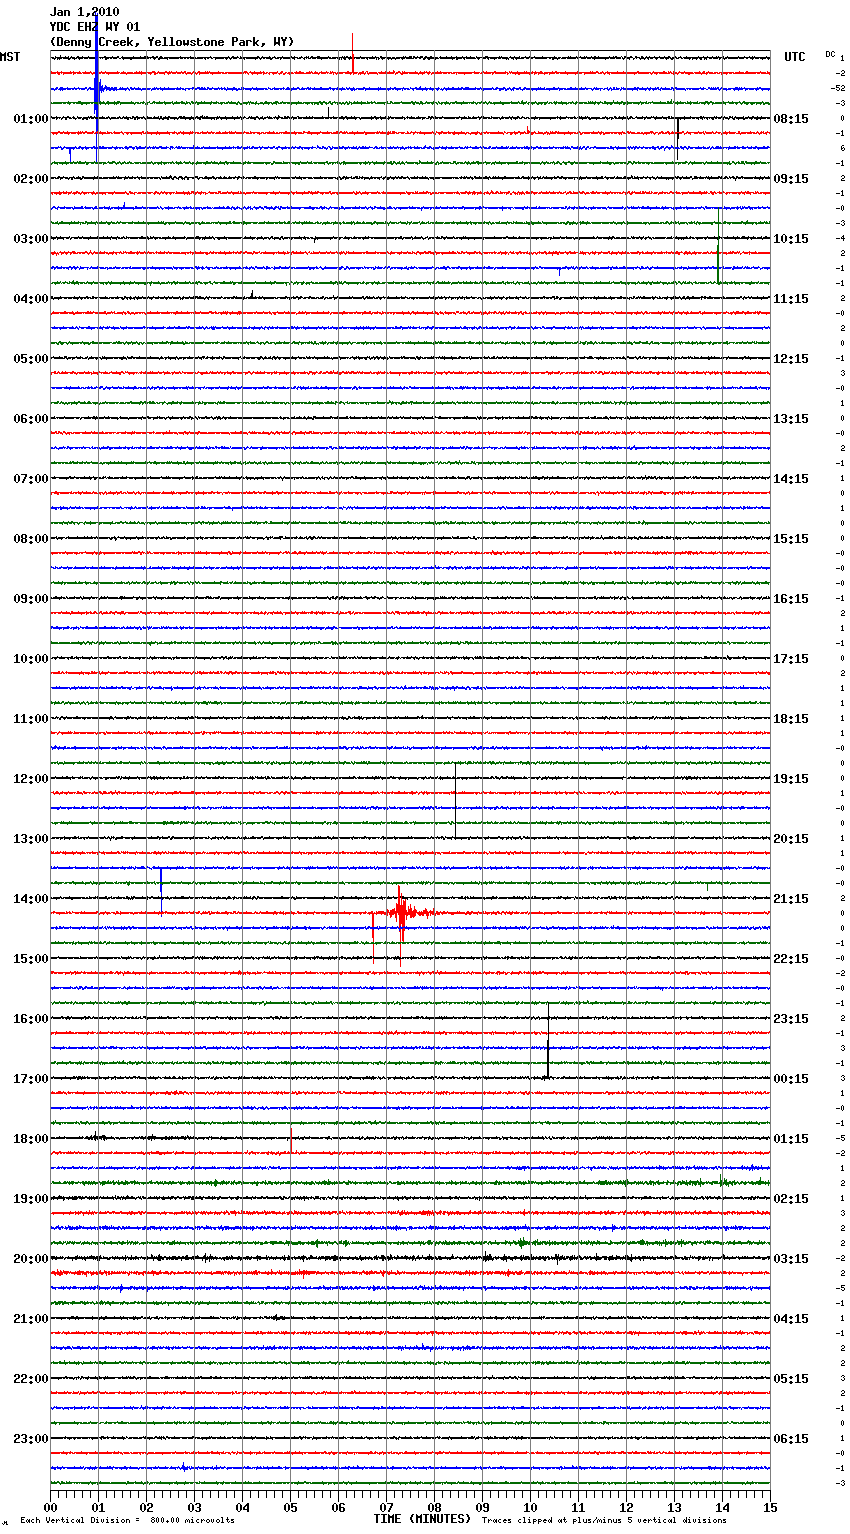Click the 'UTC' column label
850x1534 pixels.
pyautogui.click(x=795, y=57)
